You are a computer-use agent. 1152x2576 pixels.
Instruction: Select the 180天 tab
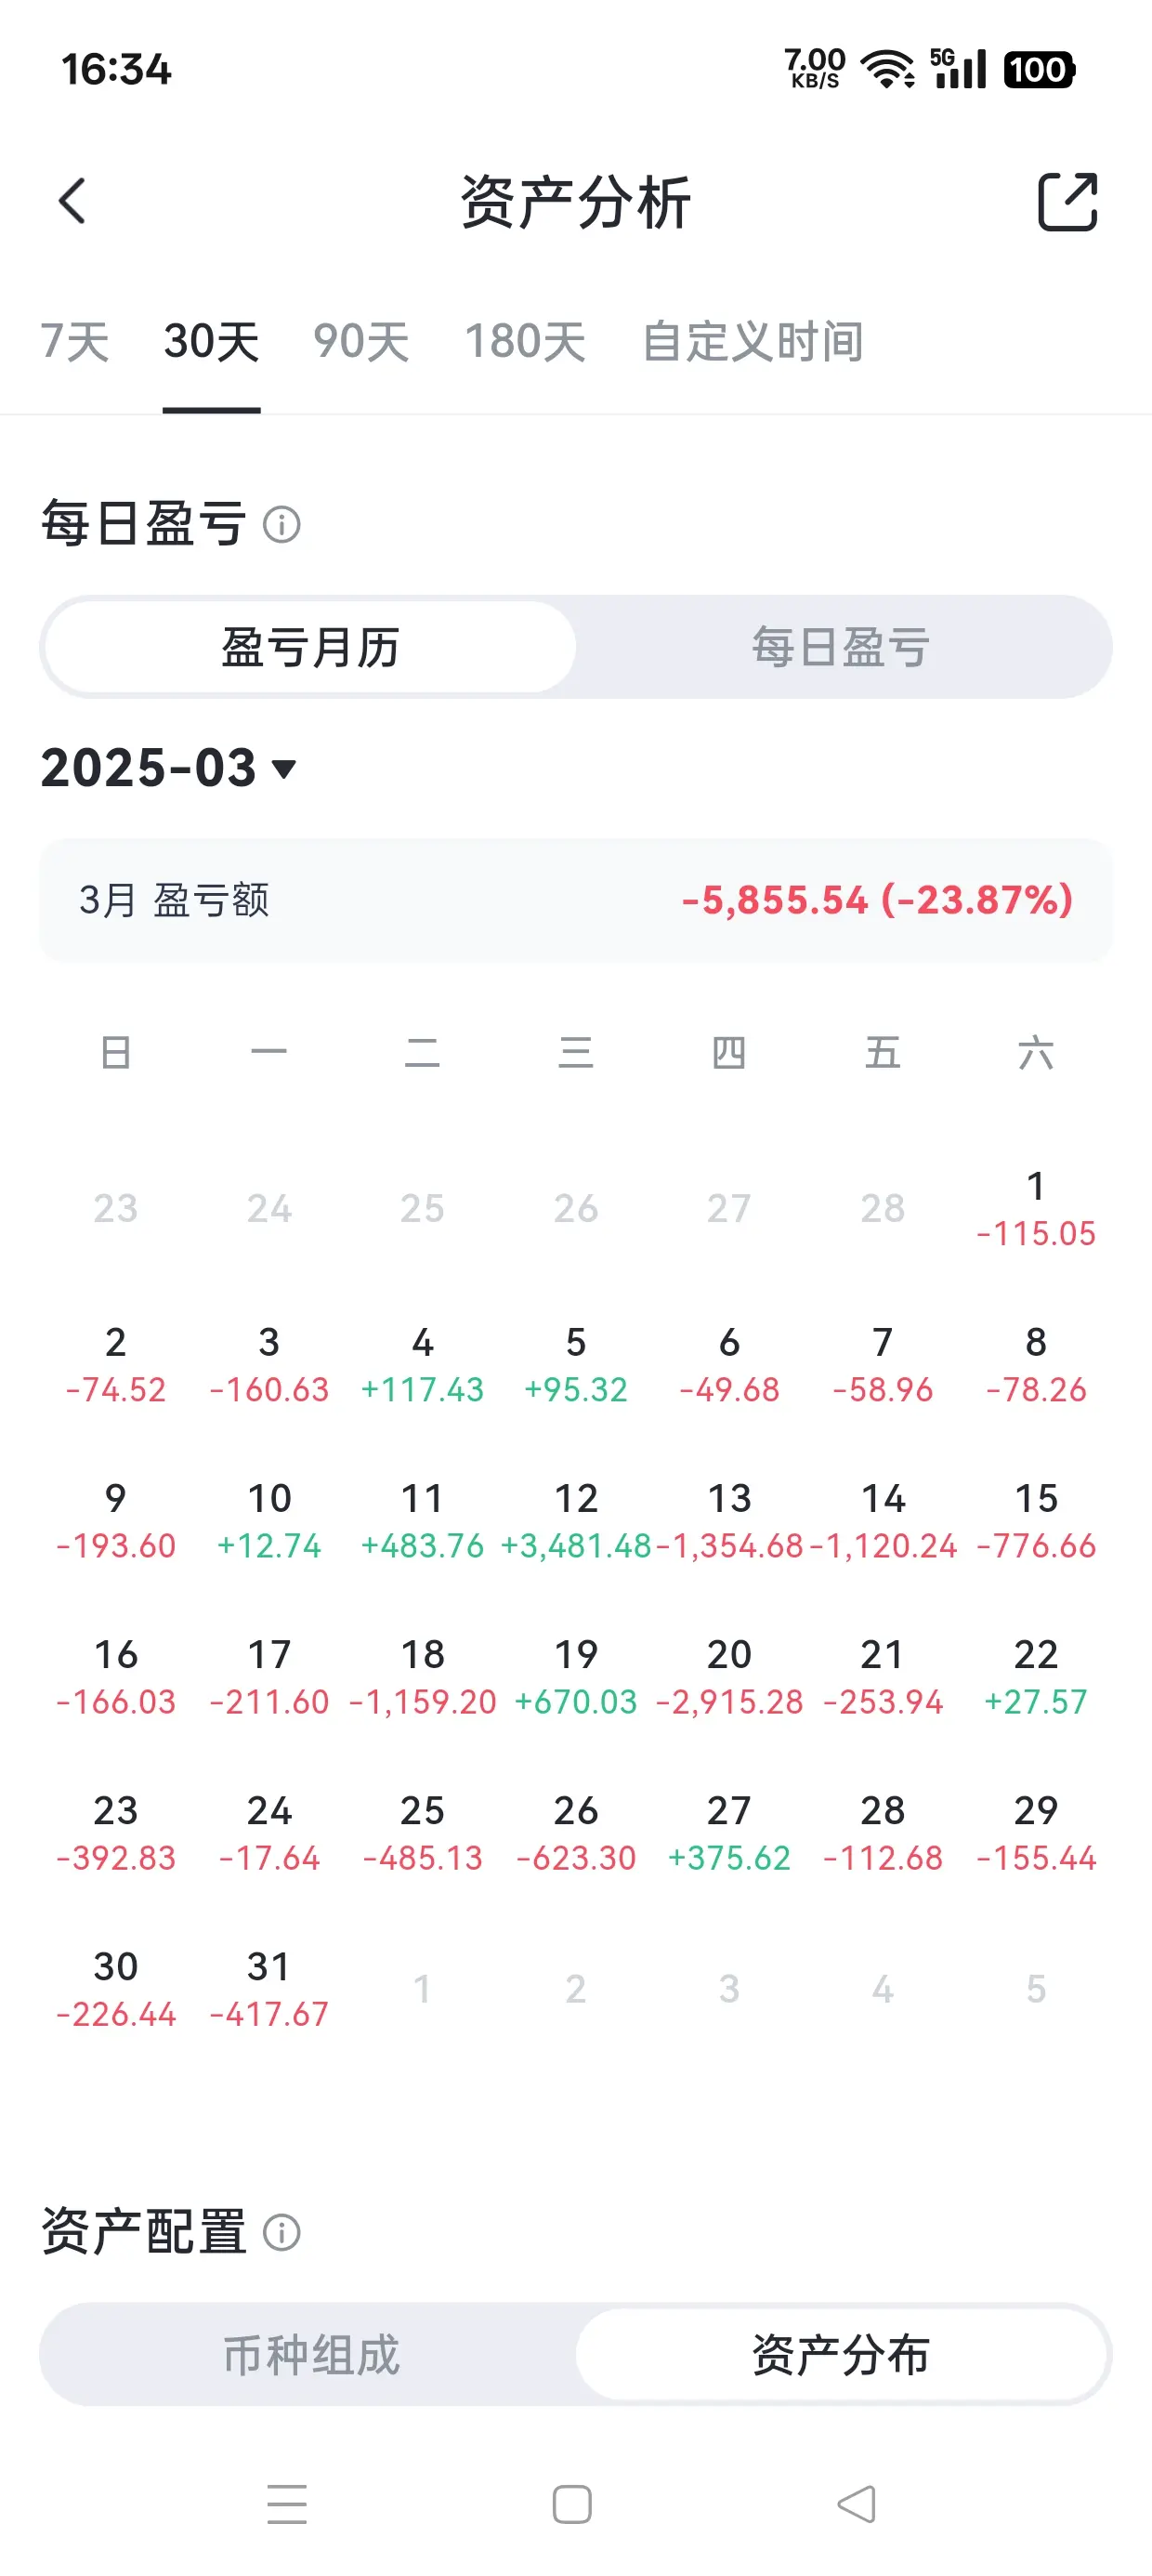click(525, 341)
